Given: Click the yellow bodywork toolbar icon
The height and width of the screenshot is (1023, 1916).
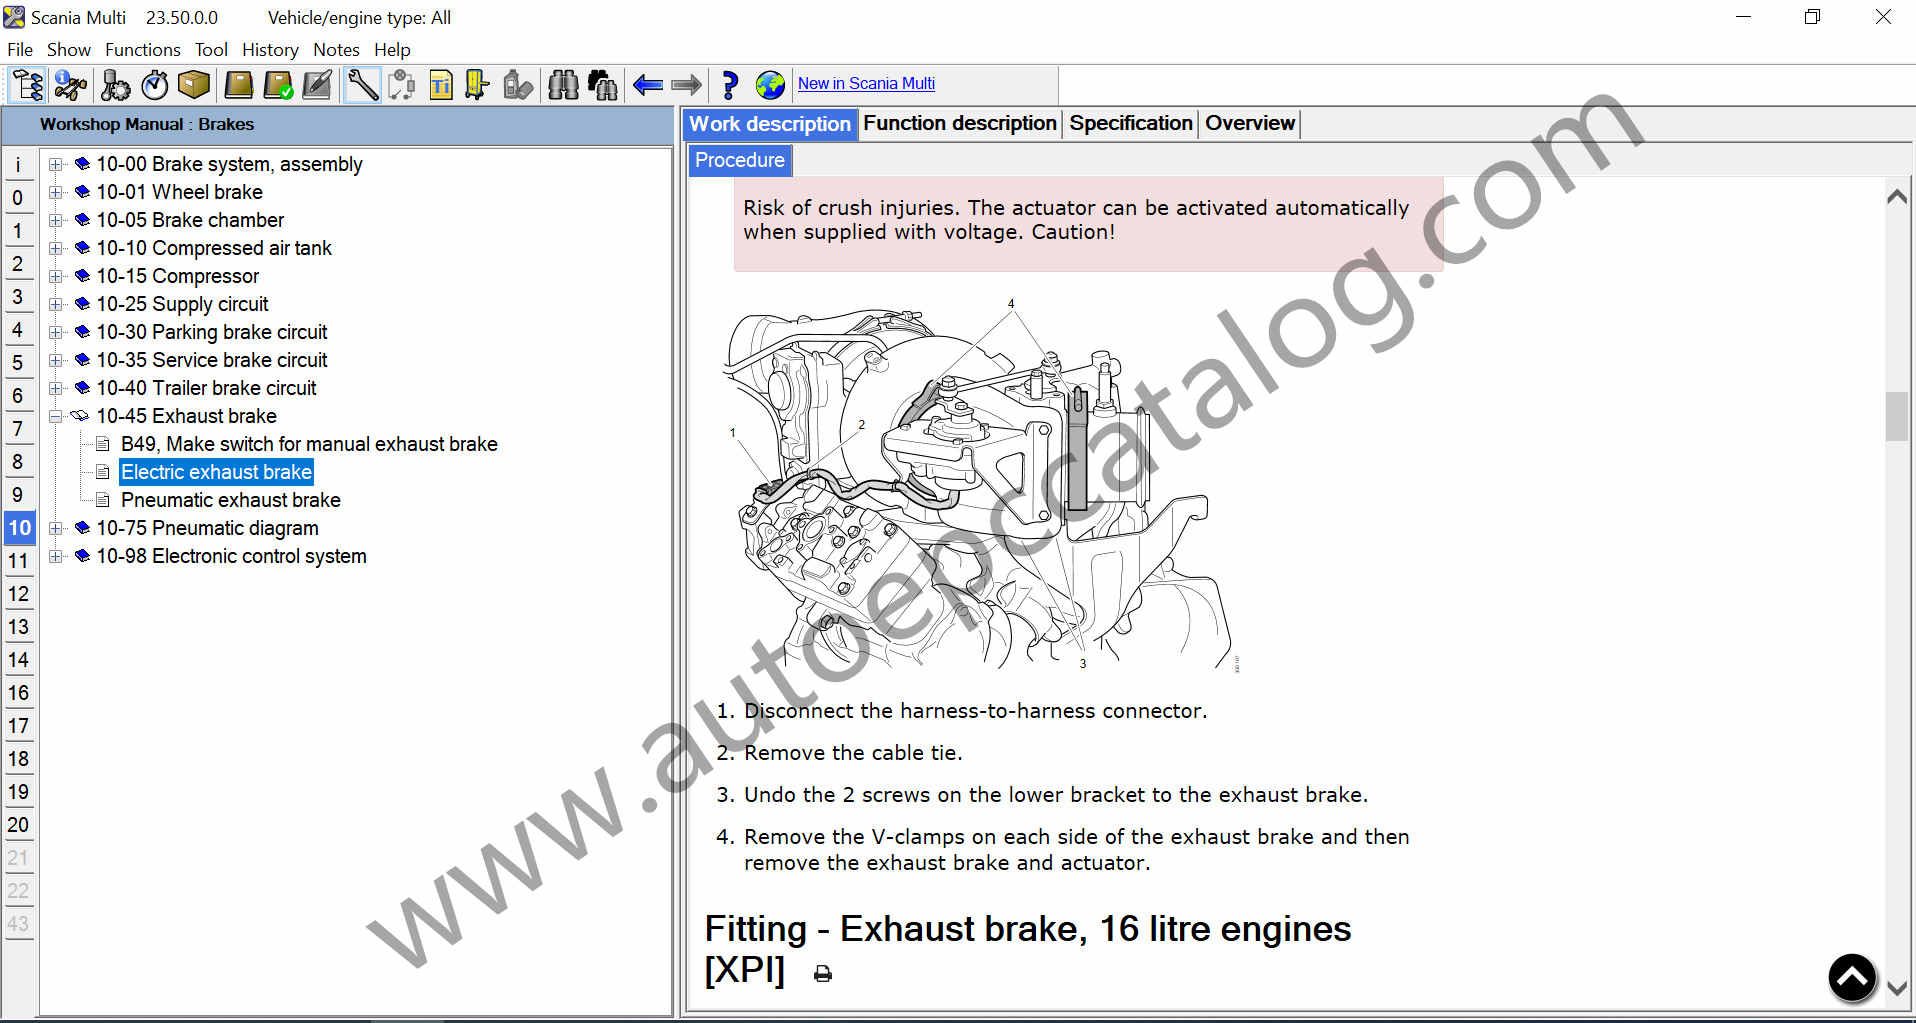Looking at the screenshot, I should (x=477, y=85).
